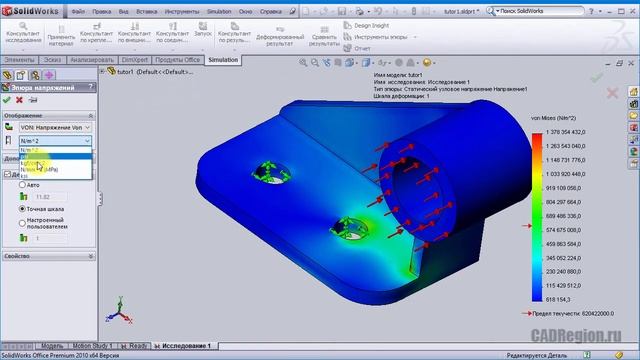The width and height of the screenshot is (640, 360).
Task: Select Авто radio button
Action: tap(22, 185)
